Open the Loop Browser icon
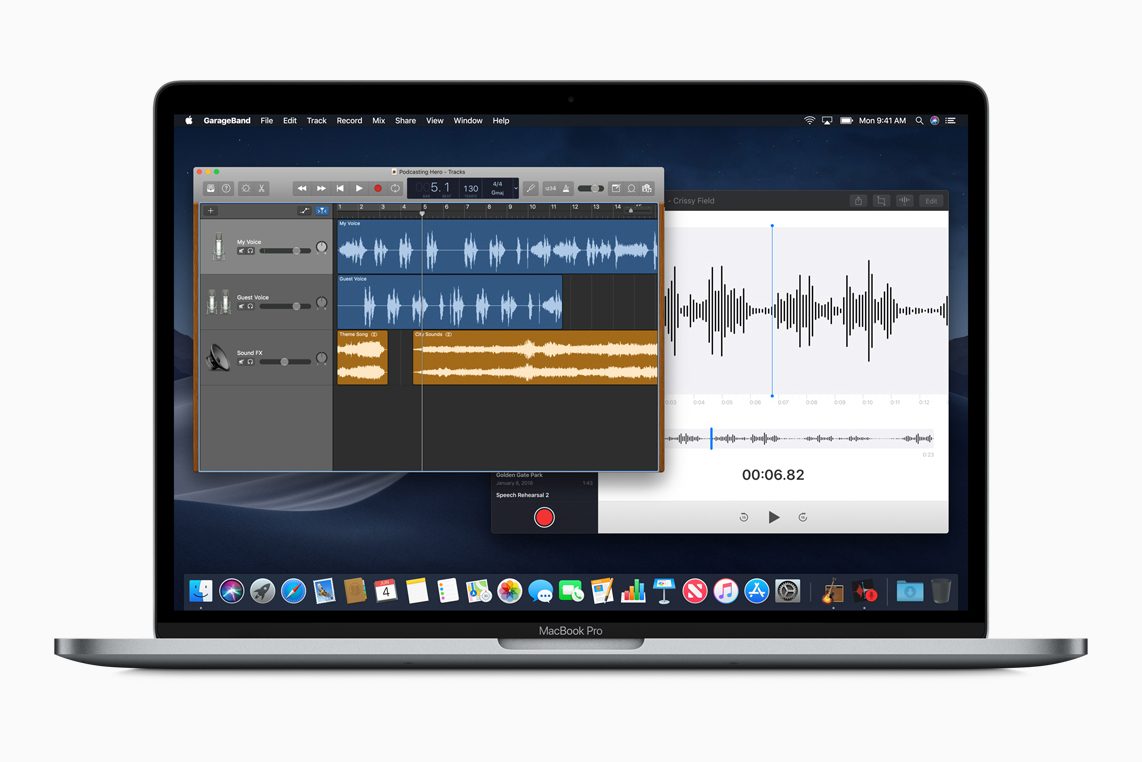 (x=630, y=188)
